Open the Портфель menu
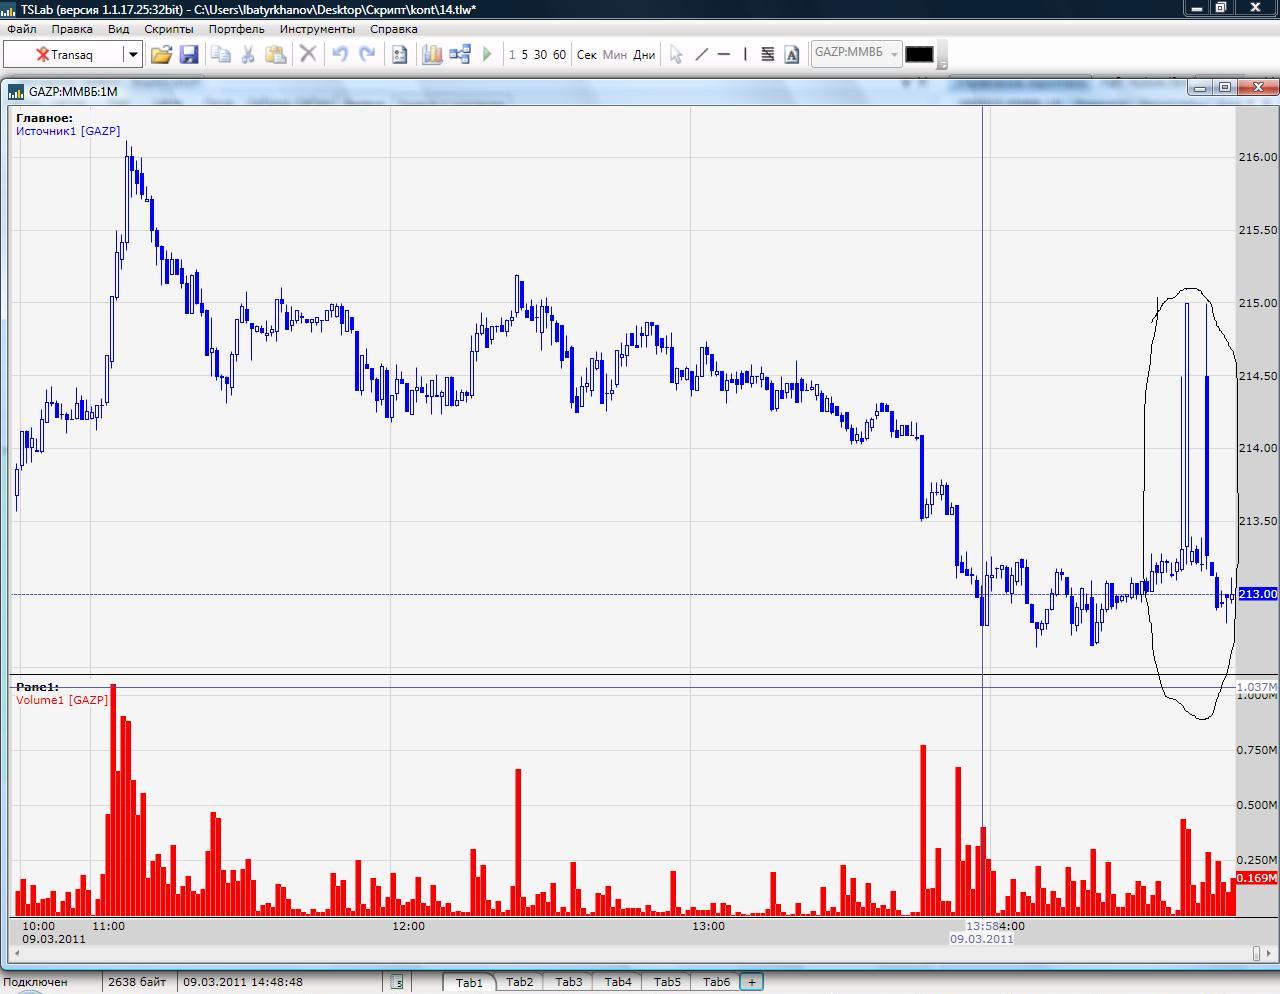This screenshot has width=1280, height=994. [237, 29]
